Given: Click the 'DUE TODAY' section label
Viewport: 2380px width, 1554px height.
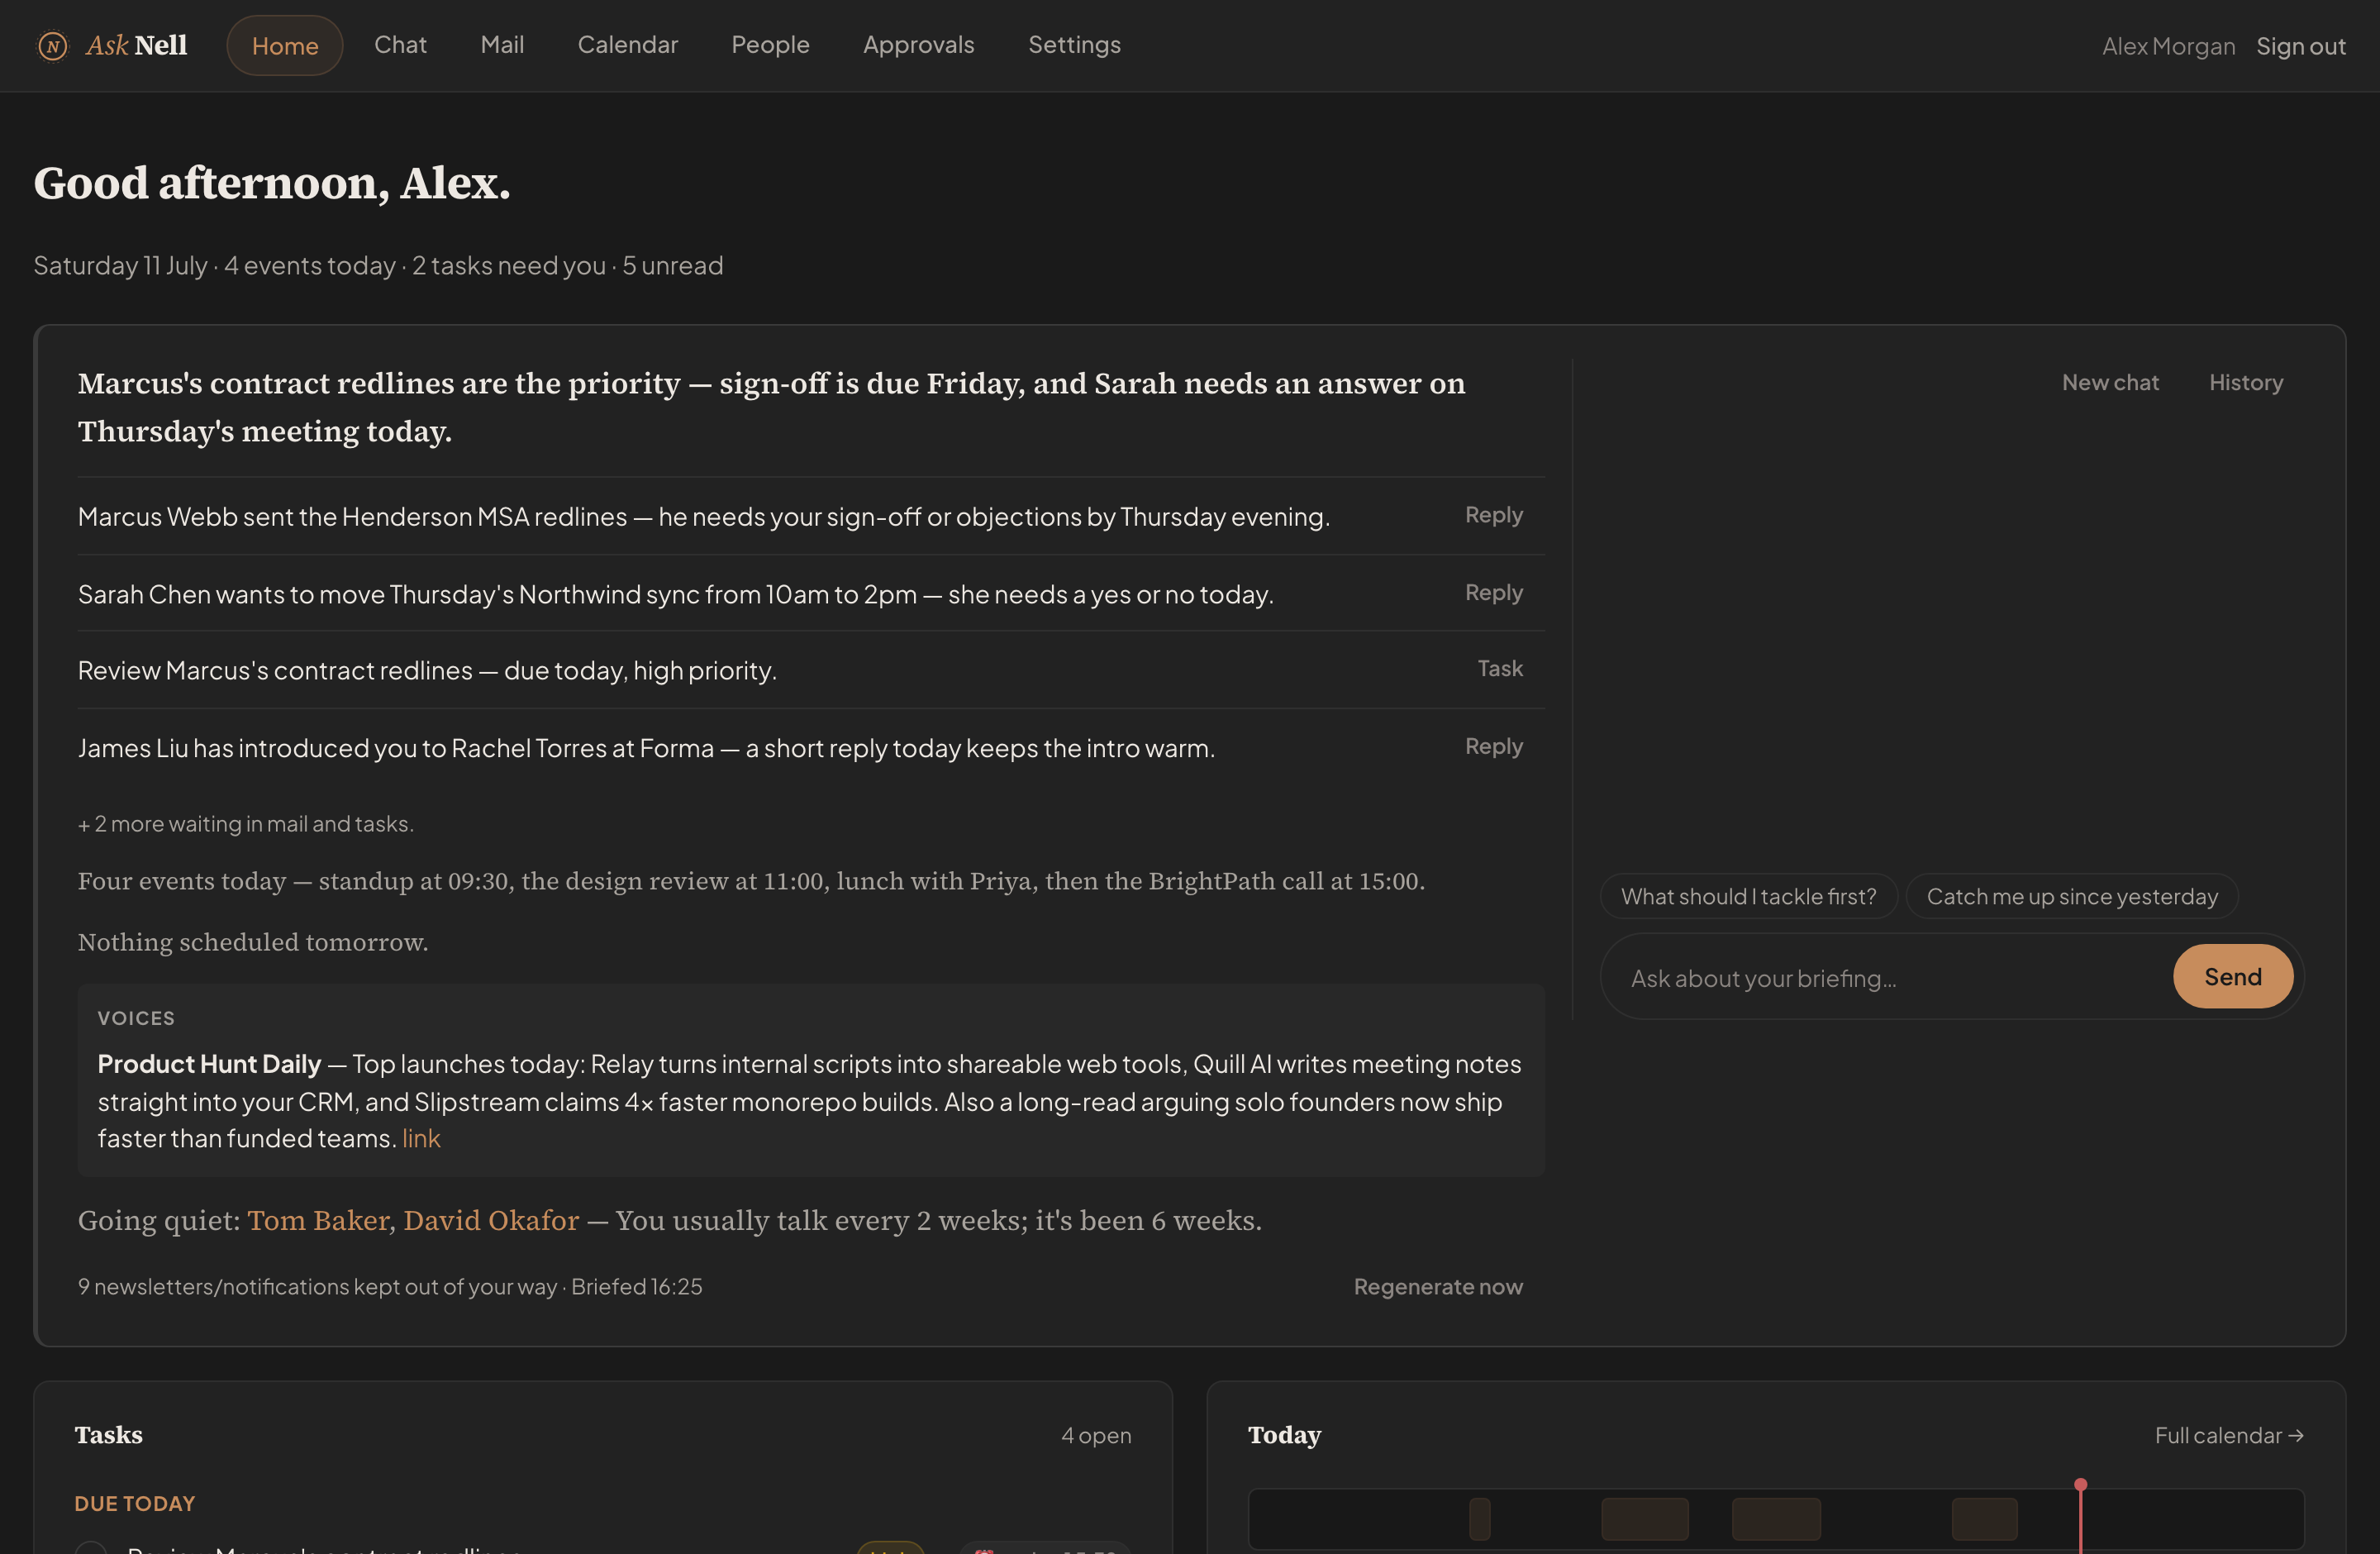Looking at the screenshot, I should [x=135, y=1504].
